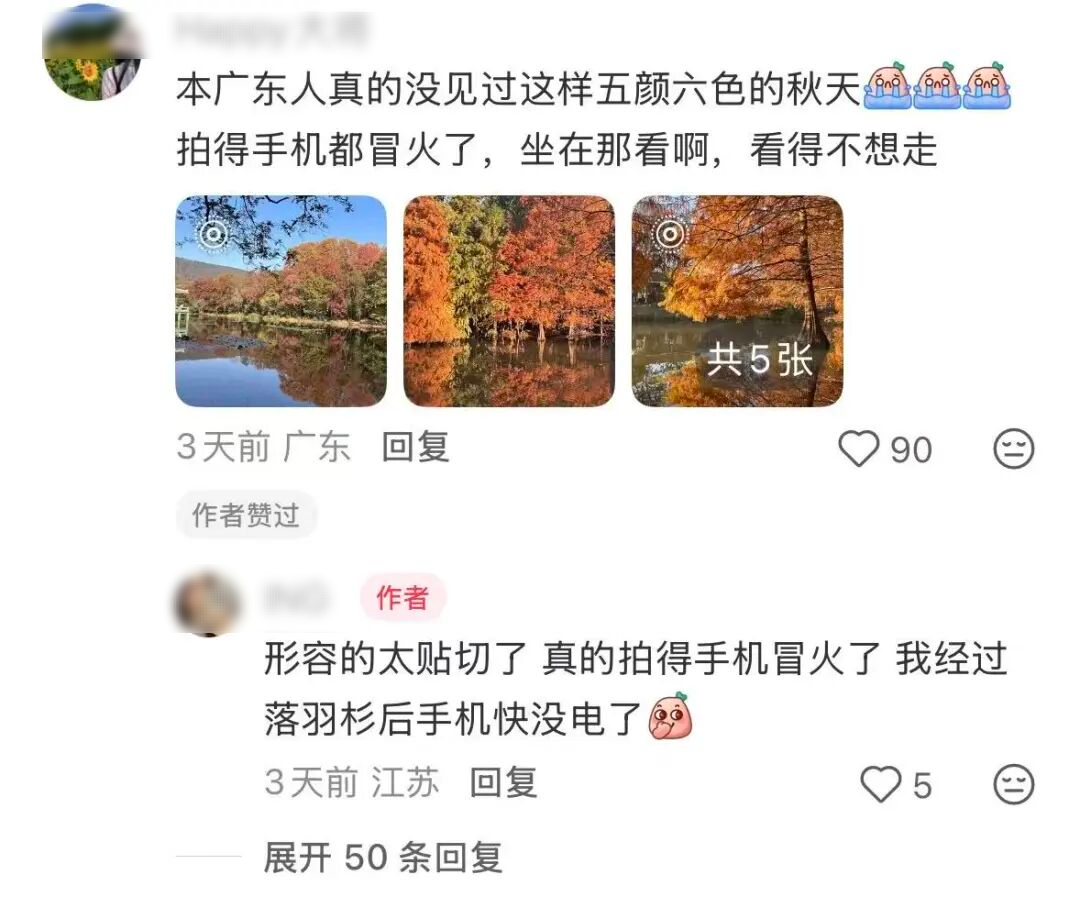1080x908 pixels.
Task: Click the first crying emoji sticker
Action: click(888, 87)
